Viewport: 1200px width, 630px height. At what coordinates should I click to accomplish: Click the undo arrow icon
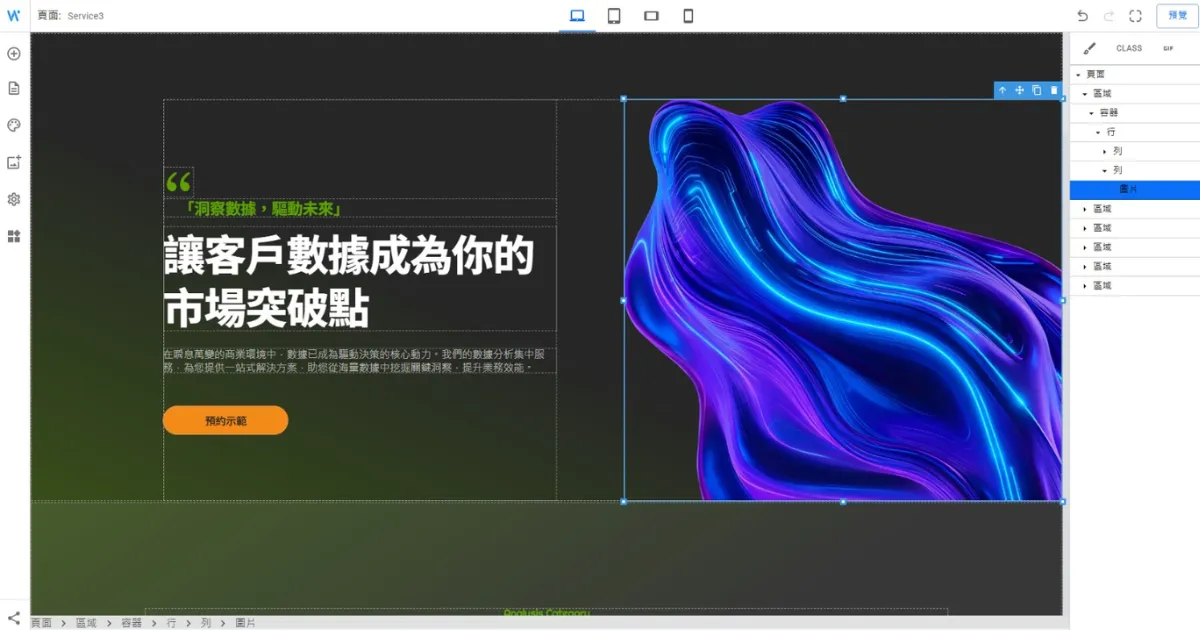[1083, 15]
